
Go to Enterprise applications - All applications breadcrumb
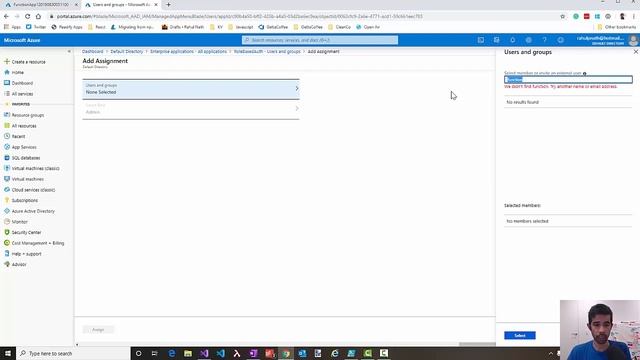[188, 51]
